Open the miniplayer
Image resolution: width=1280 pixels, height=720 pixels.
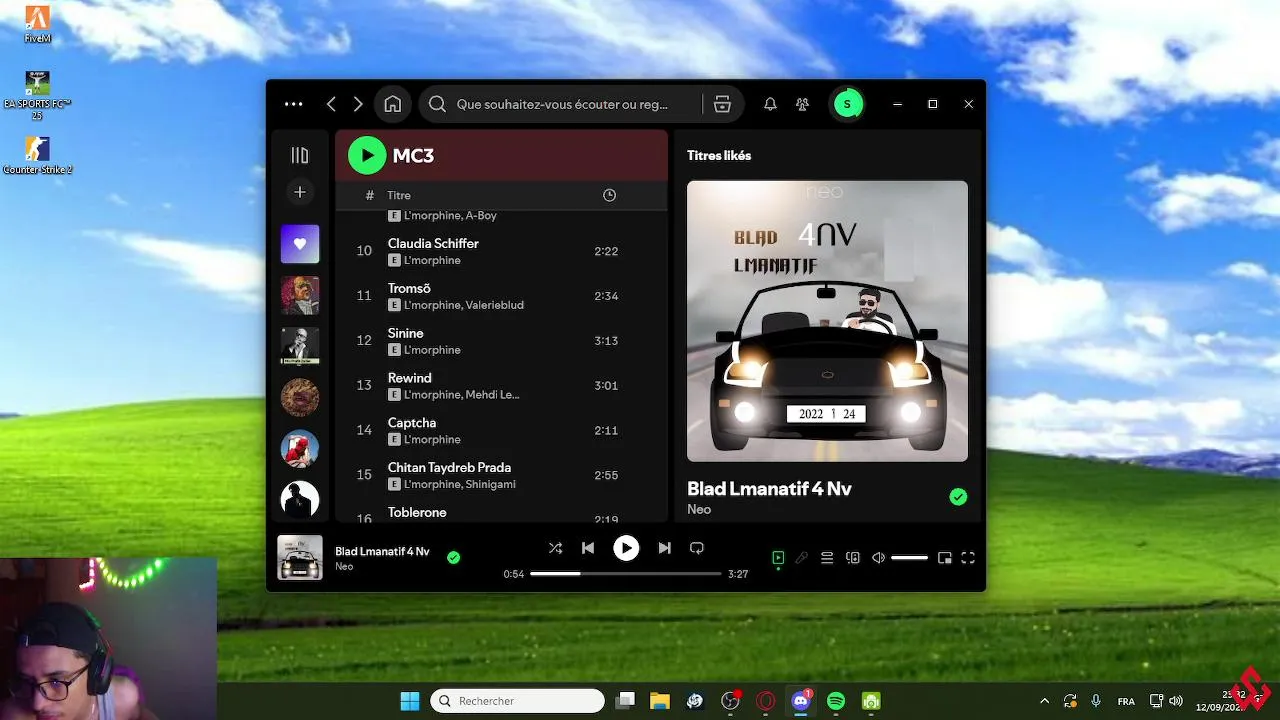[x=944, y=558]
